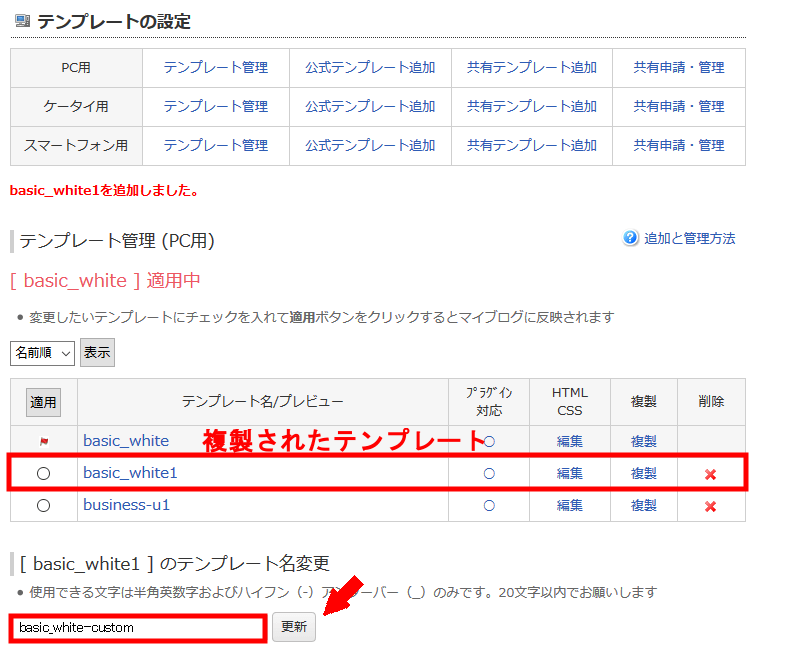Click 編集 for basic_white1
Viewport: 804px width, 654px height.
570,473
